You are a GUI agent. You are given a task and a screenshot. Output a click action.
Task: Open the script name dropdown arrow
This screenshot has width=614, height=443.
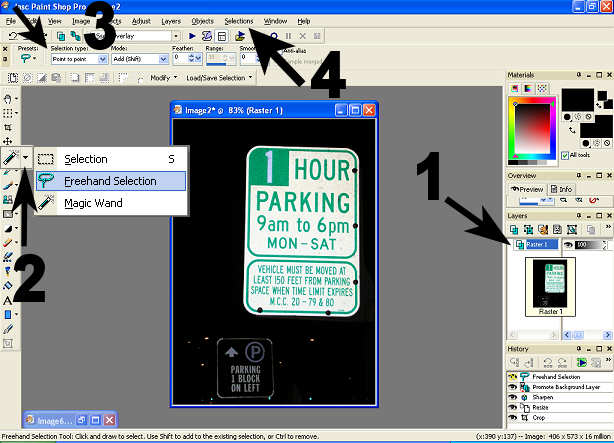pyautogui.click(x=176, y=36)
